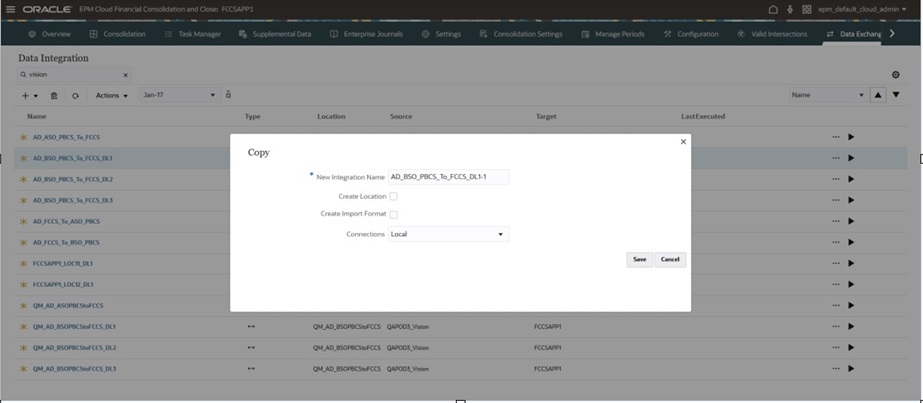Open the Manage Periods tab
This screenshot has height=403, width=923.
tap(613, 34)
